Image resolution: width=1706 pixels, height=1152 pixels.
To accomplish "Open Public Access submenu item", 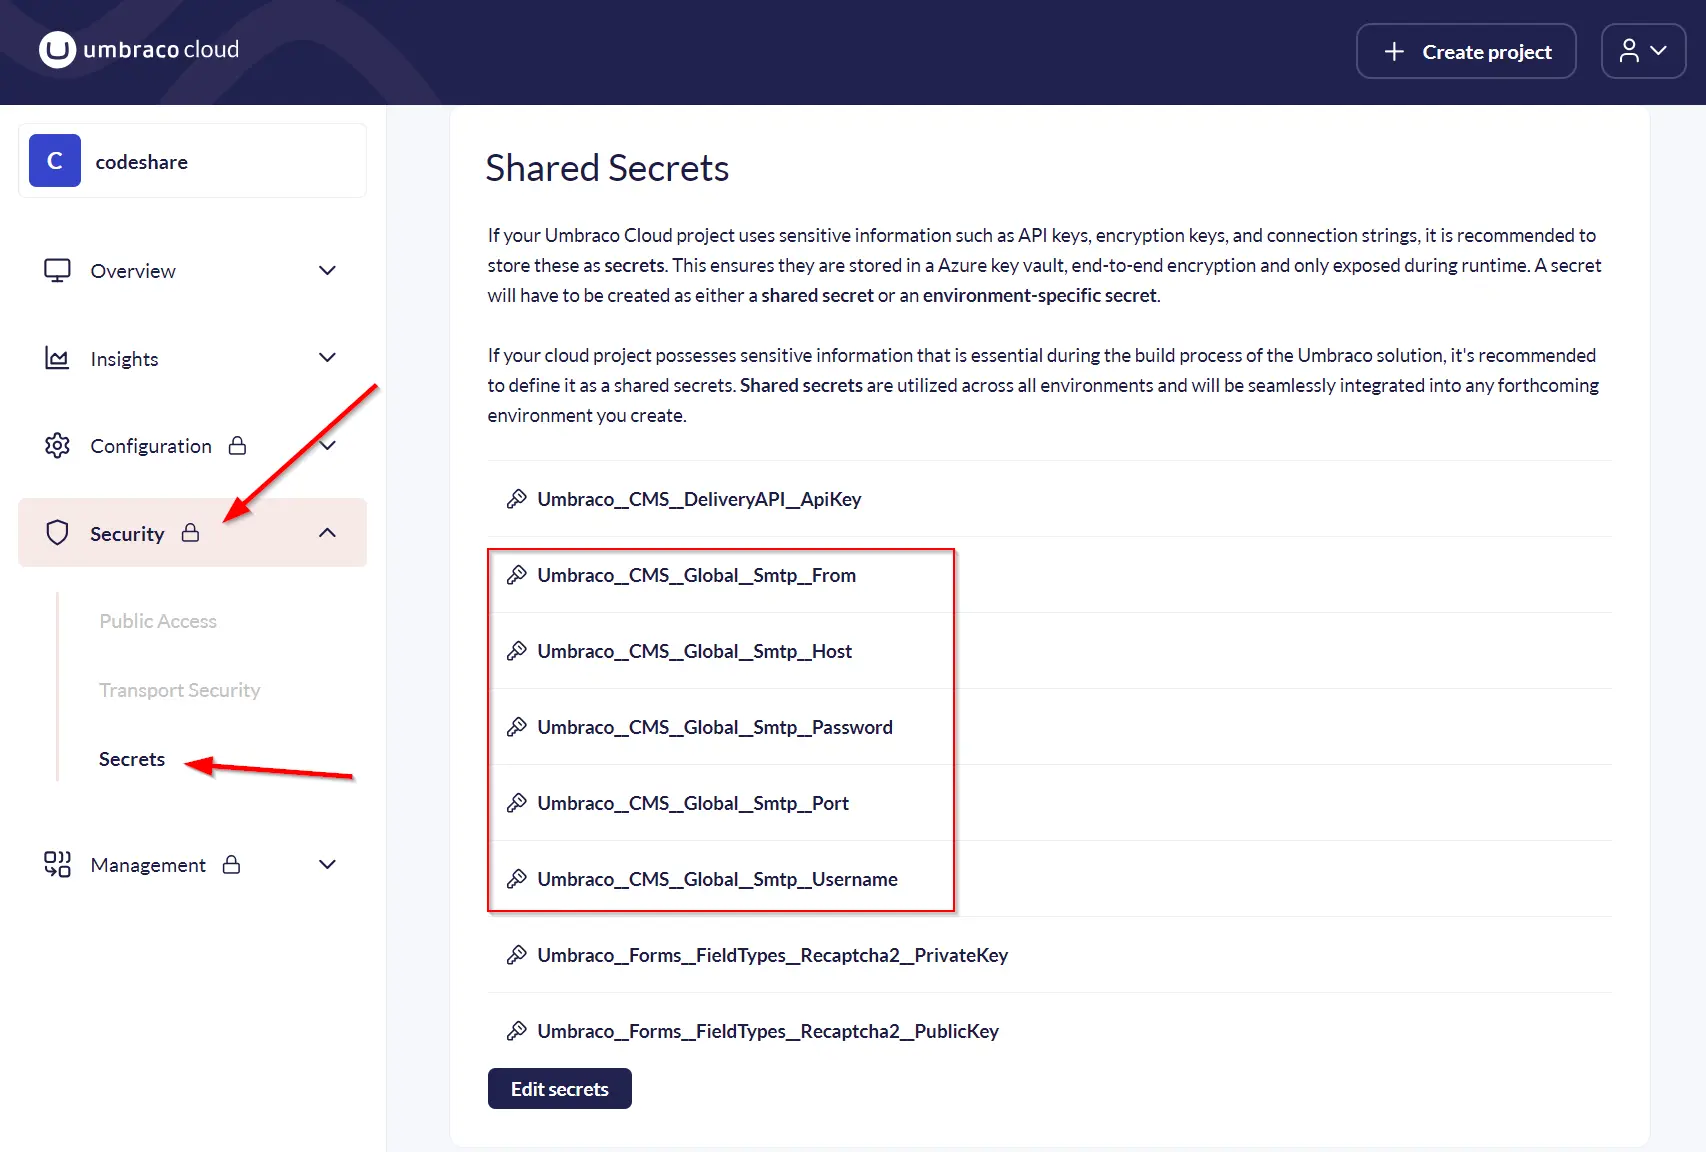I will 158,621.
